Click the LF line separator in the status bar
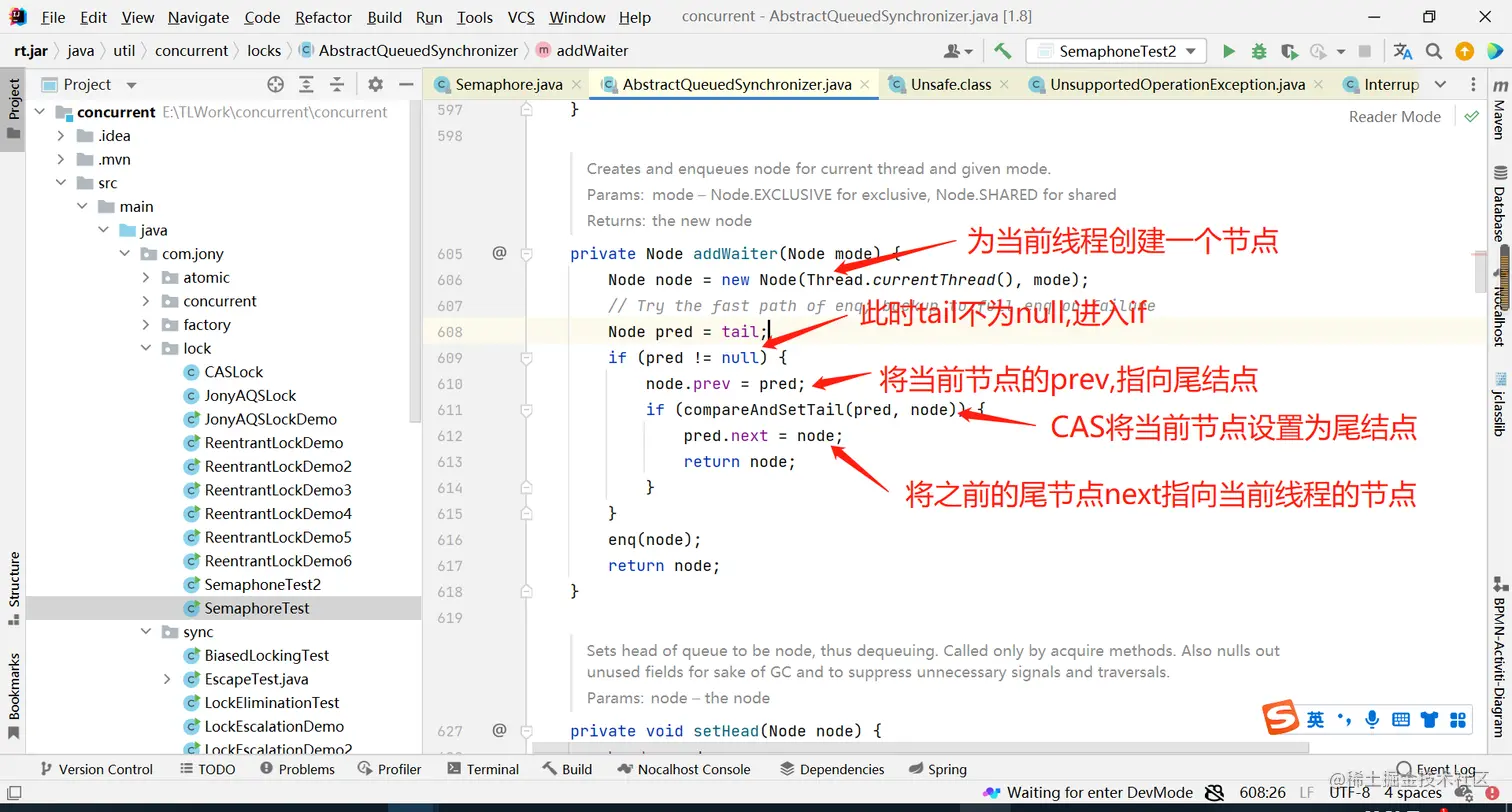This screenshot has width=1512, height=812. click(1307, 793)
